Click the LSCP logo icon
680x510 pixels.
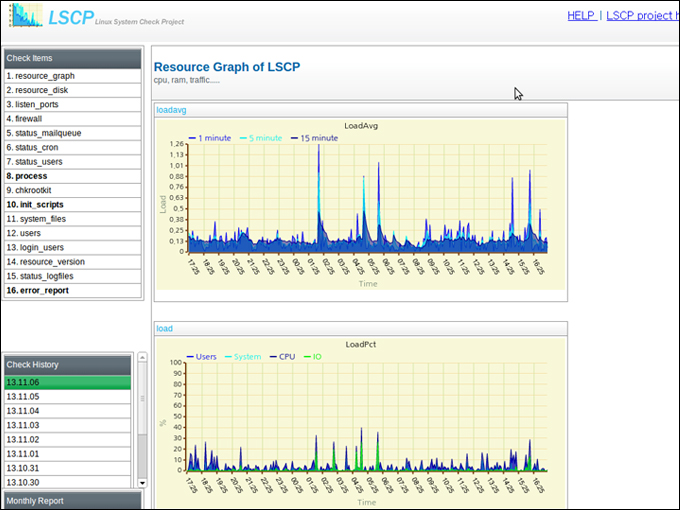coord(27,16)
